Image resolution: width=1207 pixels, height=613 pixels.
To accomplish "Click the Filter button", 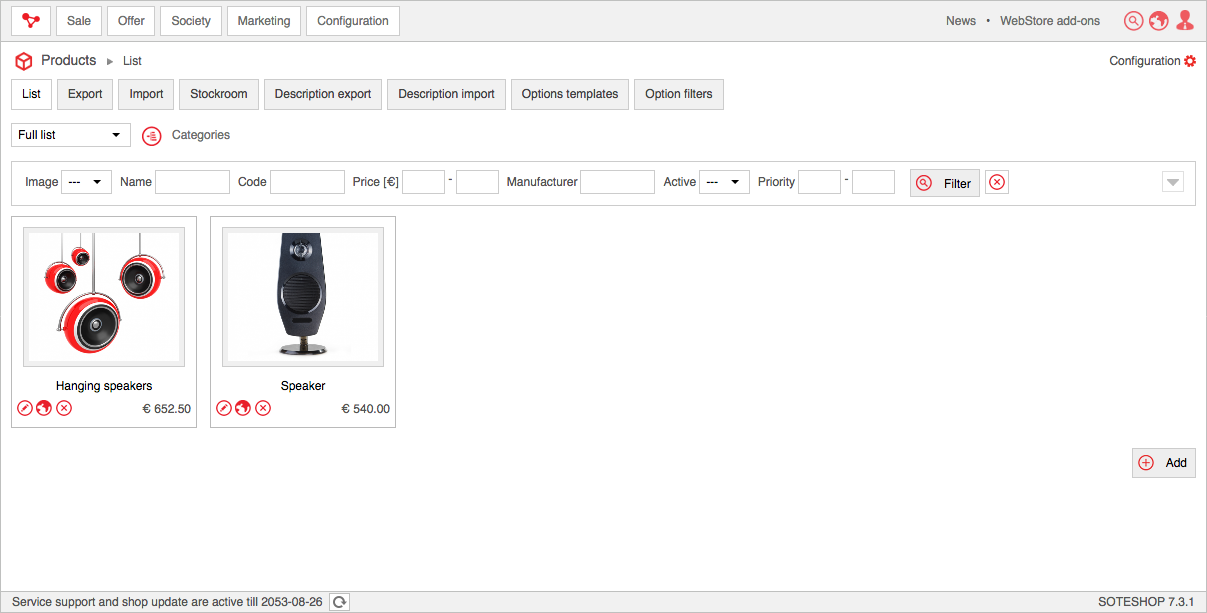I will tap(945, 183).
